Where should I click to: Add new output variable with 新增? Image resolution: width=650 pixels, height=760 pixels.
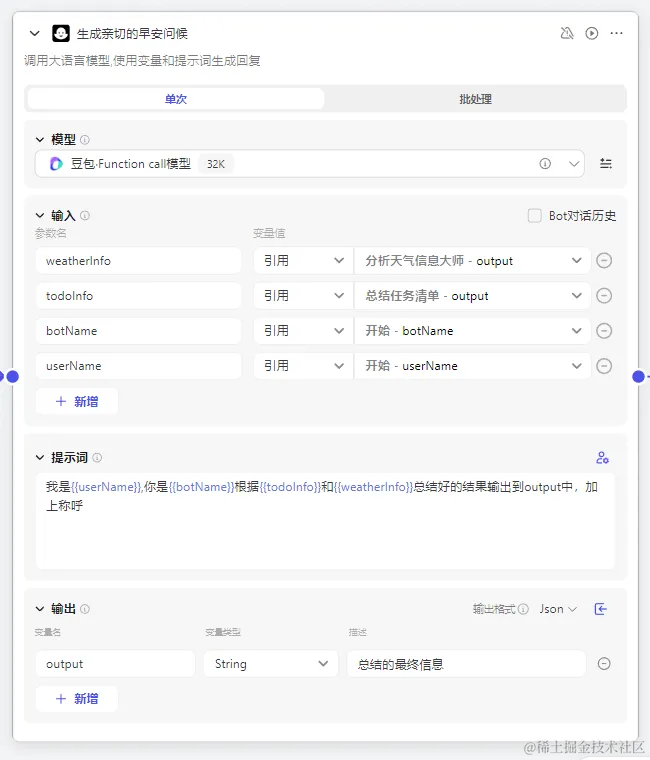(77, 698)
